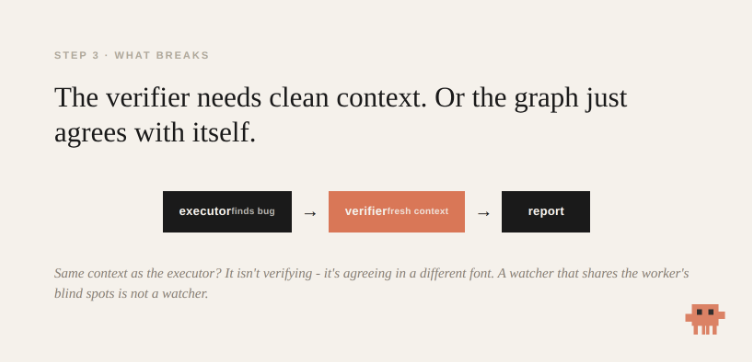Image resolution: width=752 pixels, height=362 pixels.
Task: Click the headline 'The verifier needs clean context'
Action: (x=240, y=98)
